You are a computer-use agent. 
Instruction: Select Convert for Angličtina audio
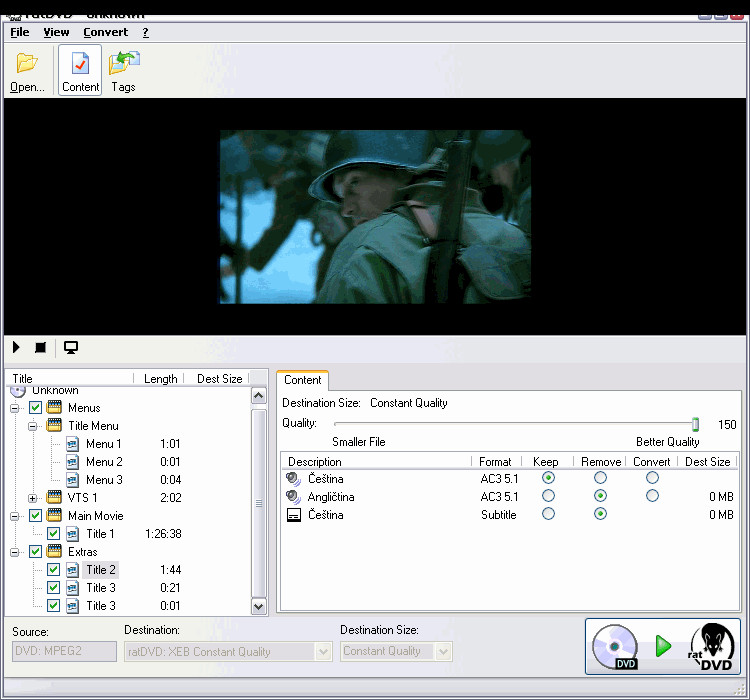[x=652, y=496]
